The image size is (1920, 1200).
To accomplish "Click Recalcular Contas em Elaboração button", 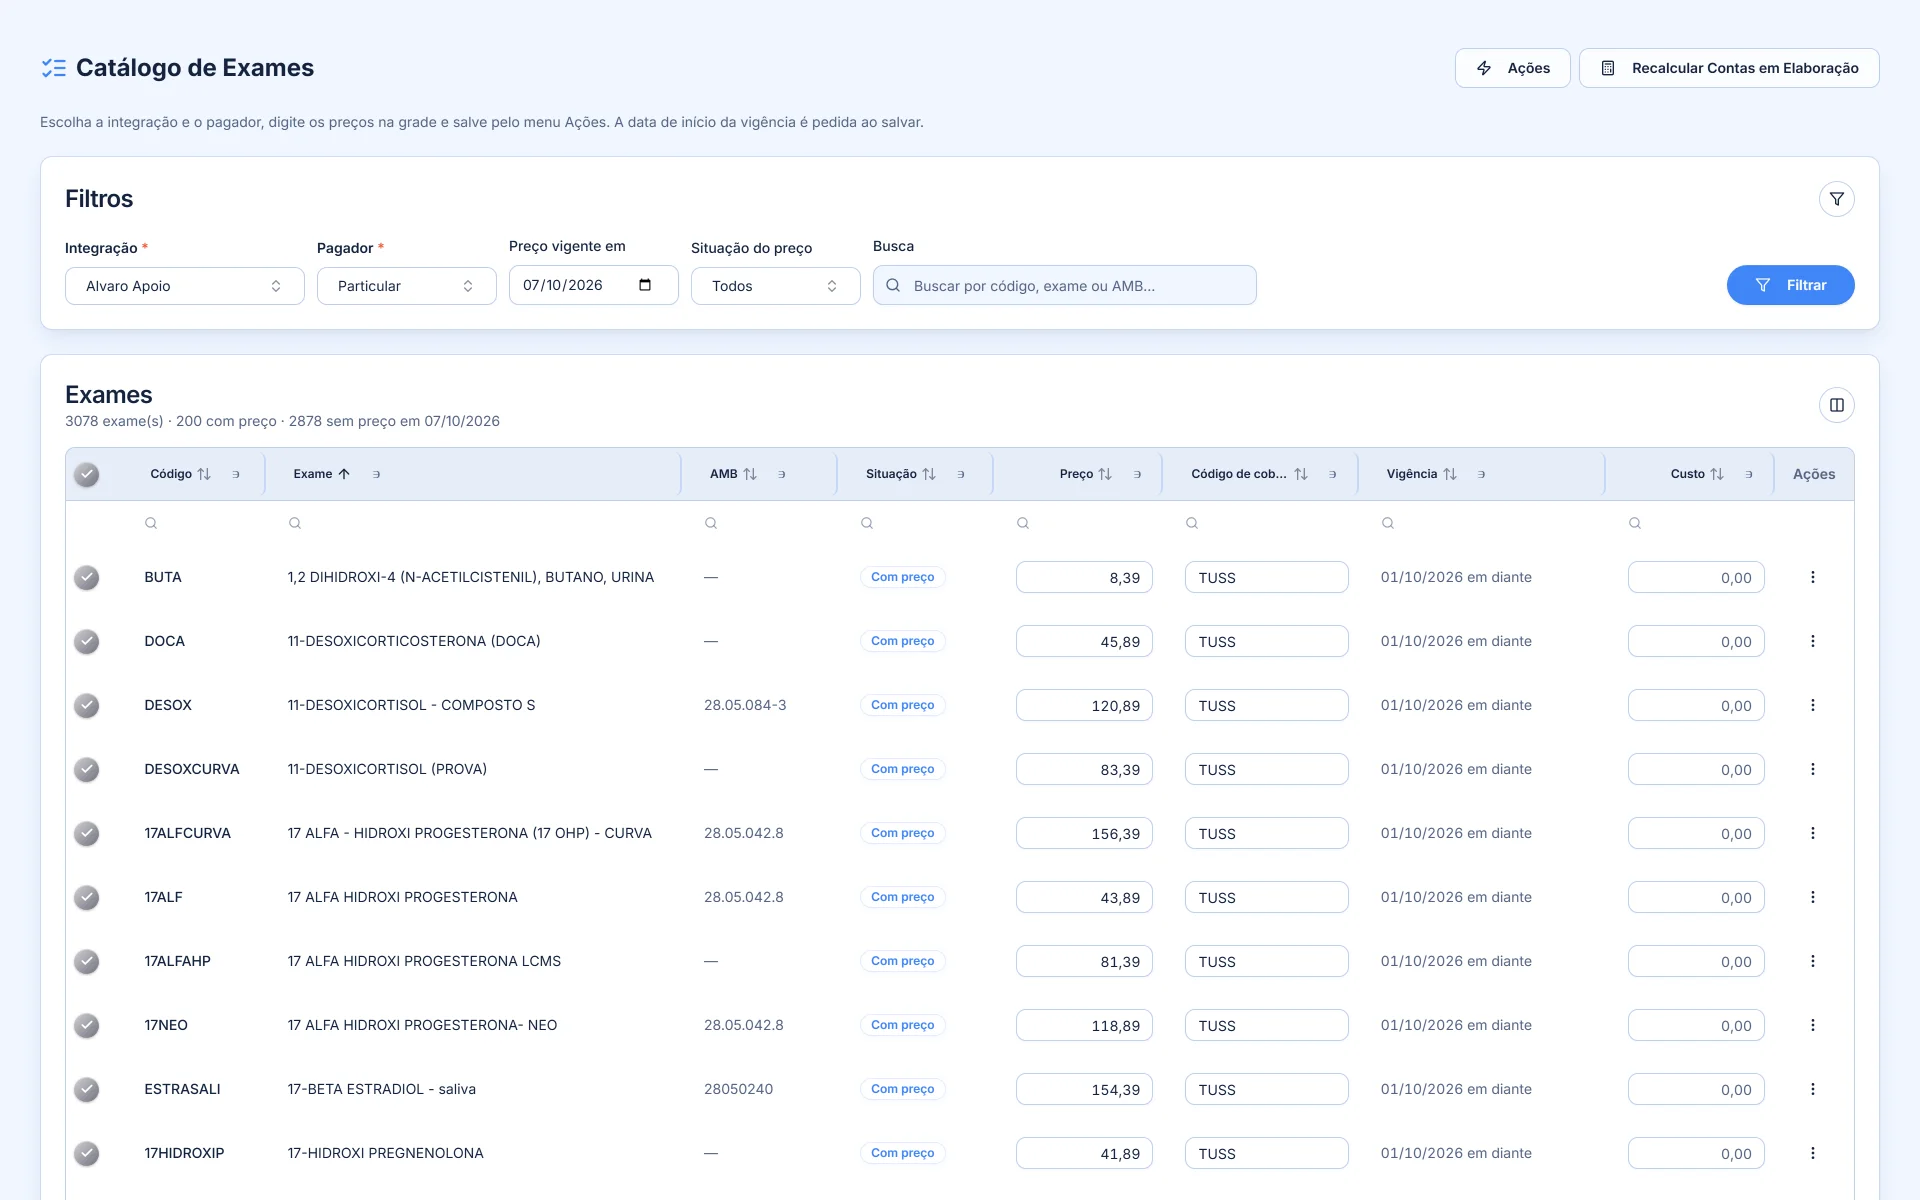I will click(x=1729, y=68).
